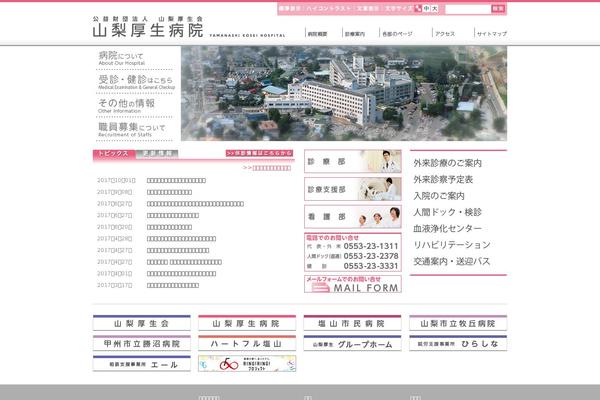This screenshot has height=400, width=600.
Task: Open 血液浄化センター link
Action: pyautogui.click(x=447, y=229)
